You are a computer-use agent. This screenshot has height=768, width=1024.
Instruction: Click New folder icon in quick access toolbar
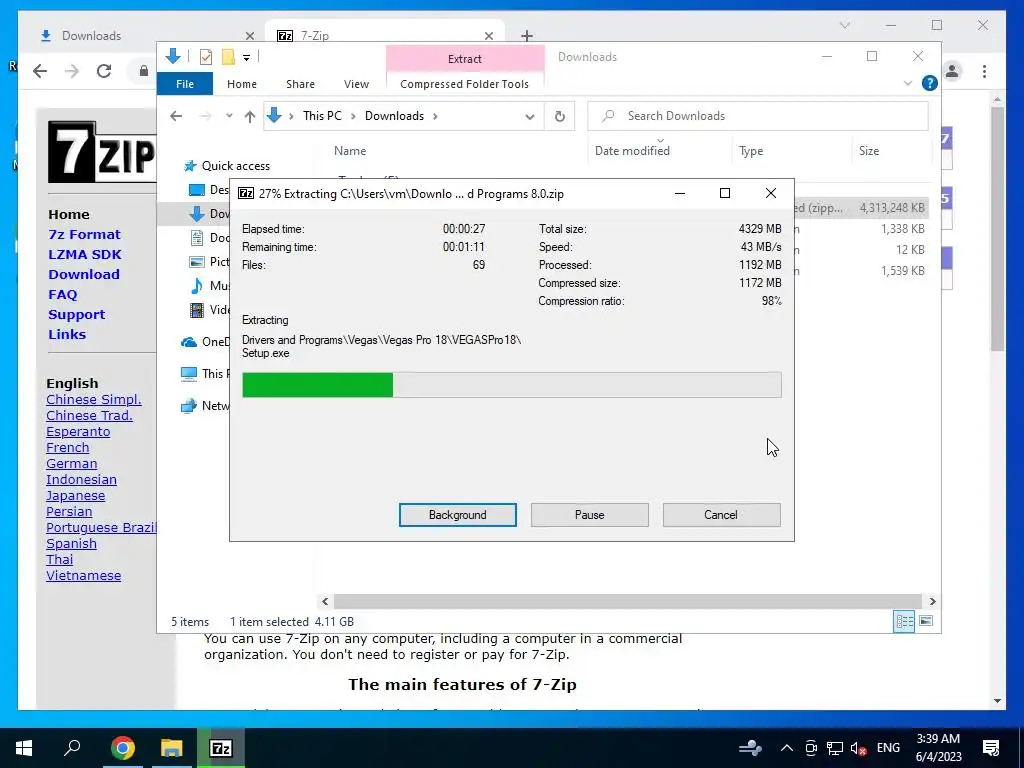click(228, 57)
